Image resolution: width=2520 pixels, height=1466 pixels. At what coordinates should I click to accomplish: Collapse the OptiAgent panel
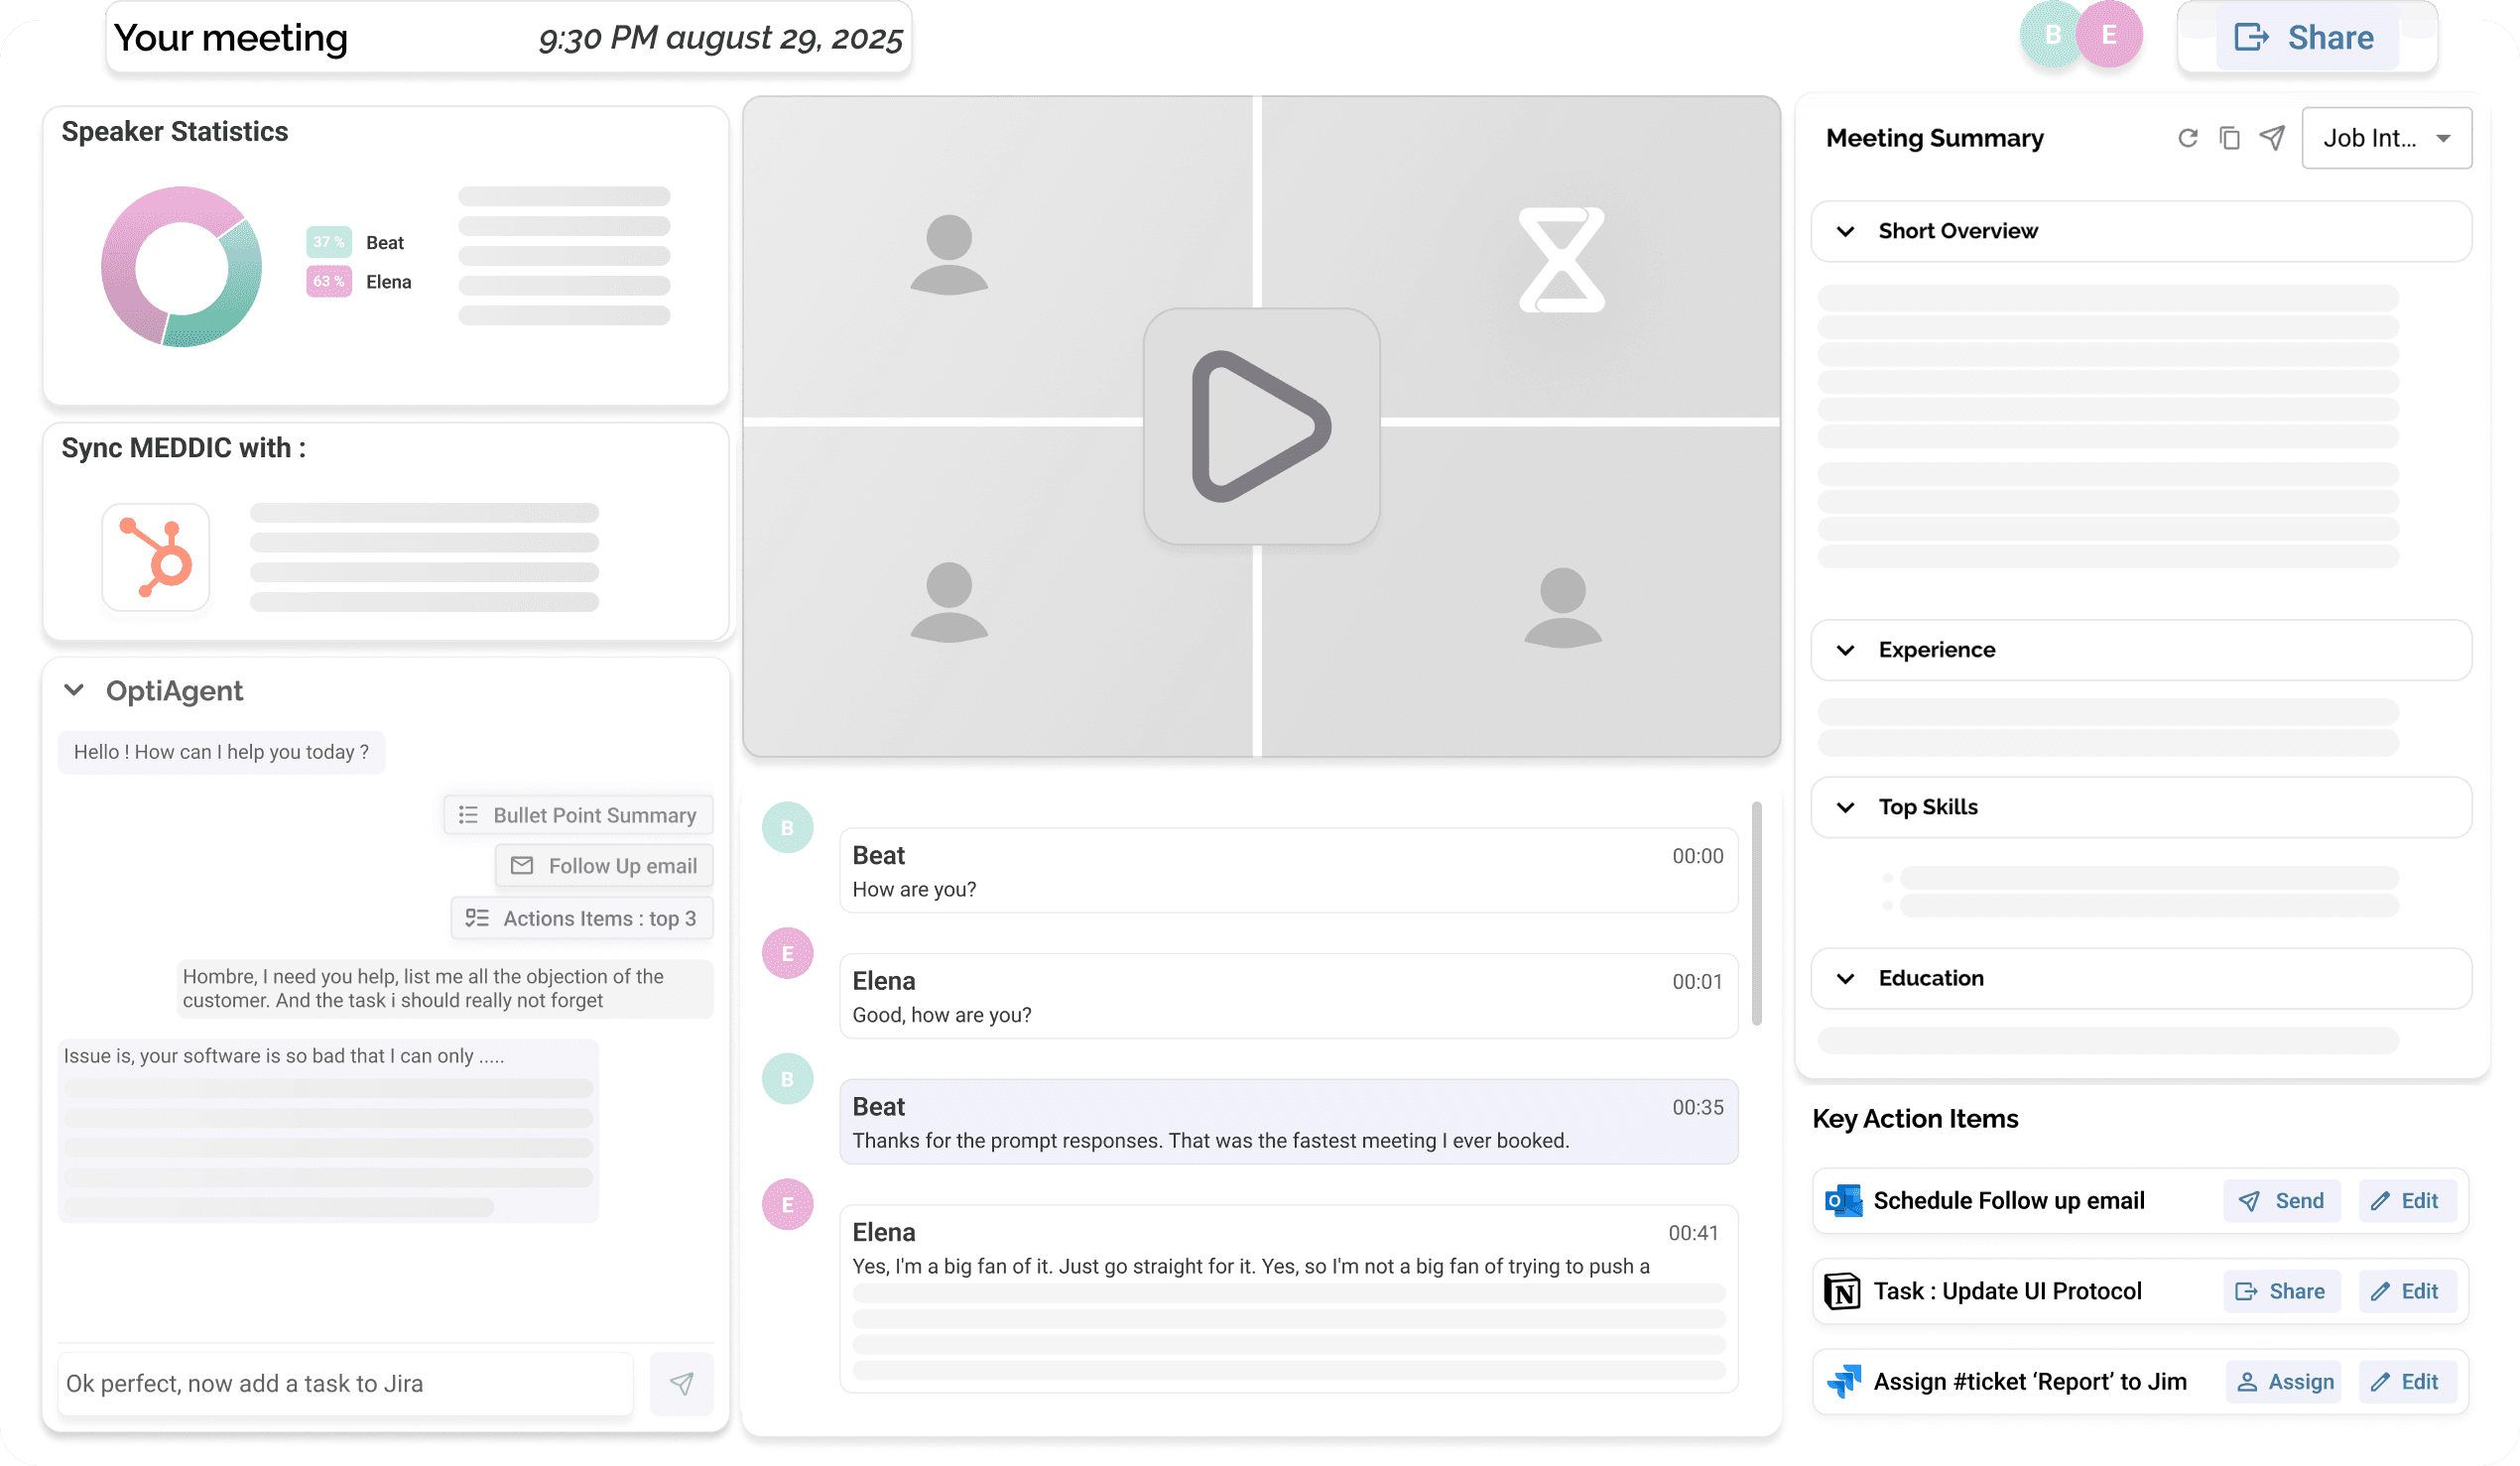[x=73, y=690]
